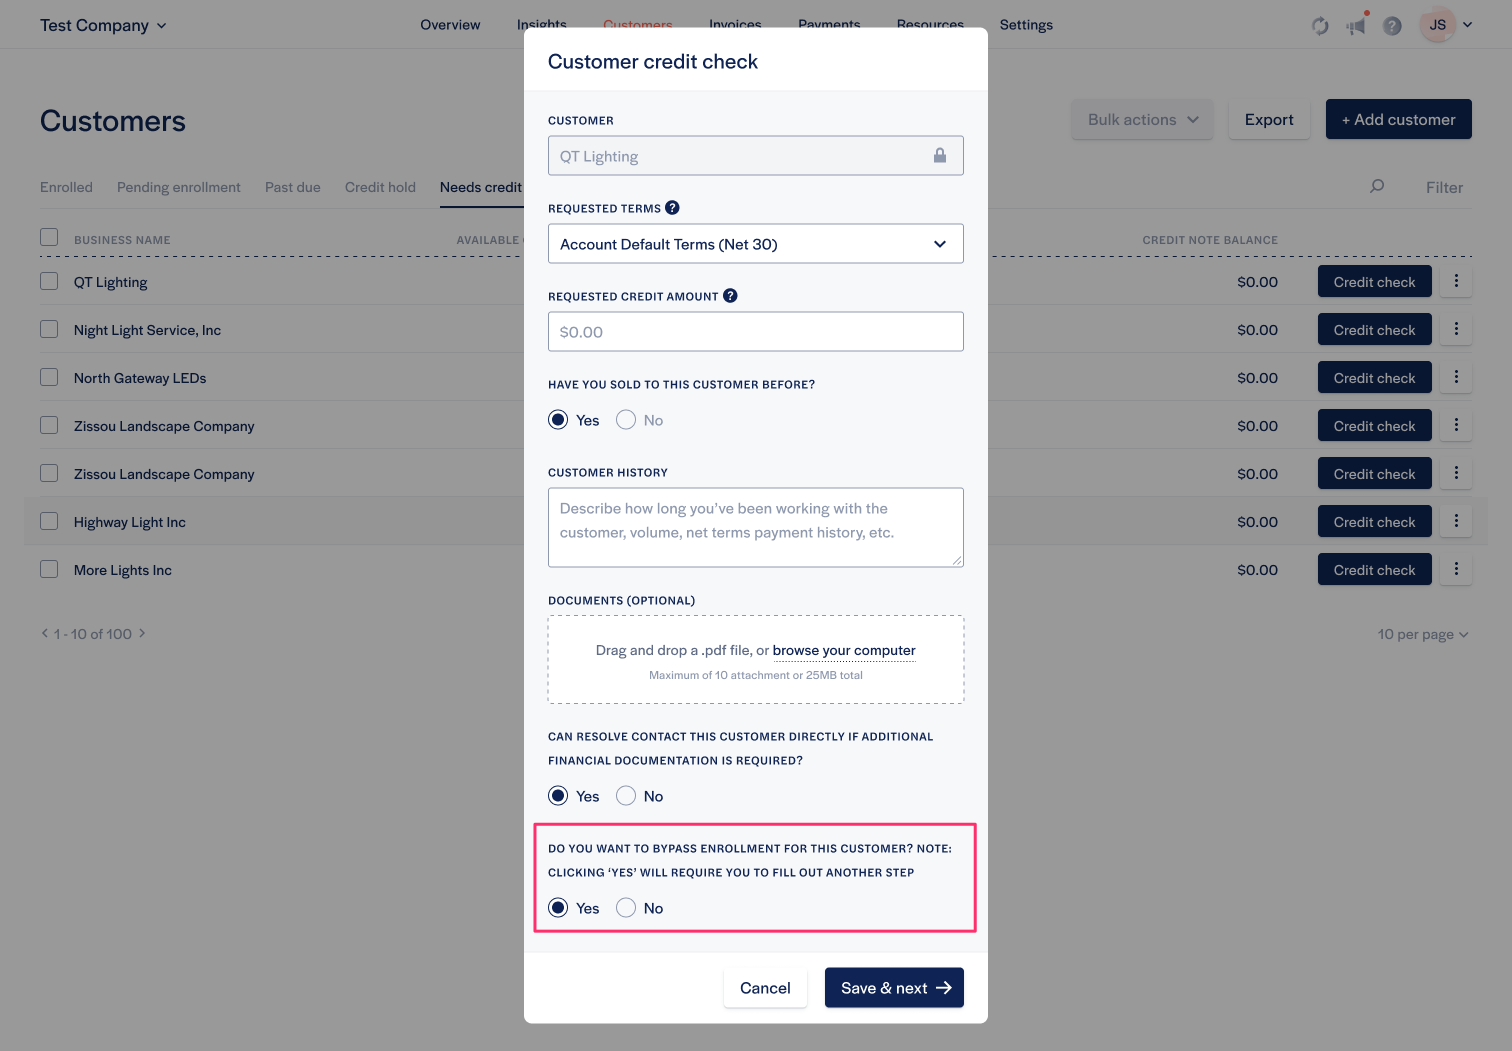Click the lock icon in the Customer field
The image size is (1512, 1051).
coord(939,156)
